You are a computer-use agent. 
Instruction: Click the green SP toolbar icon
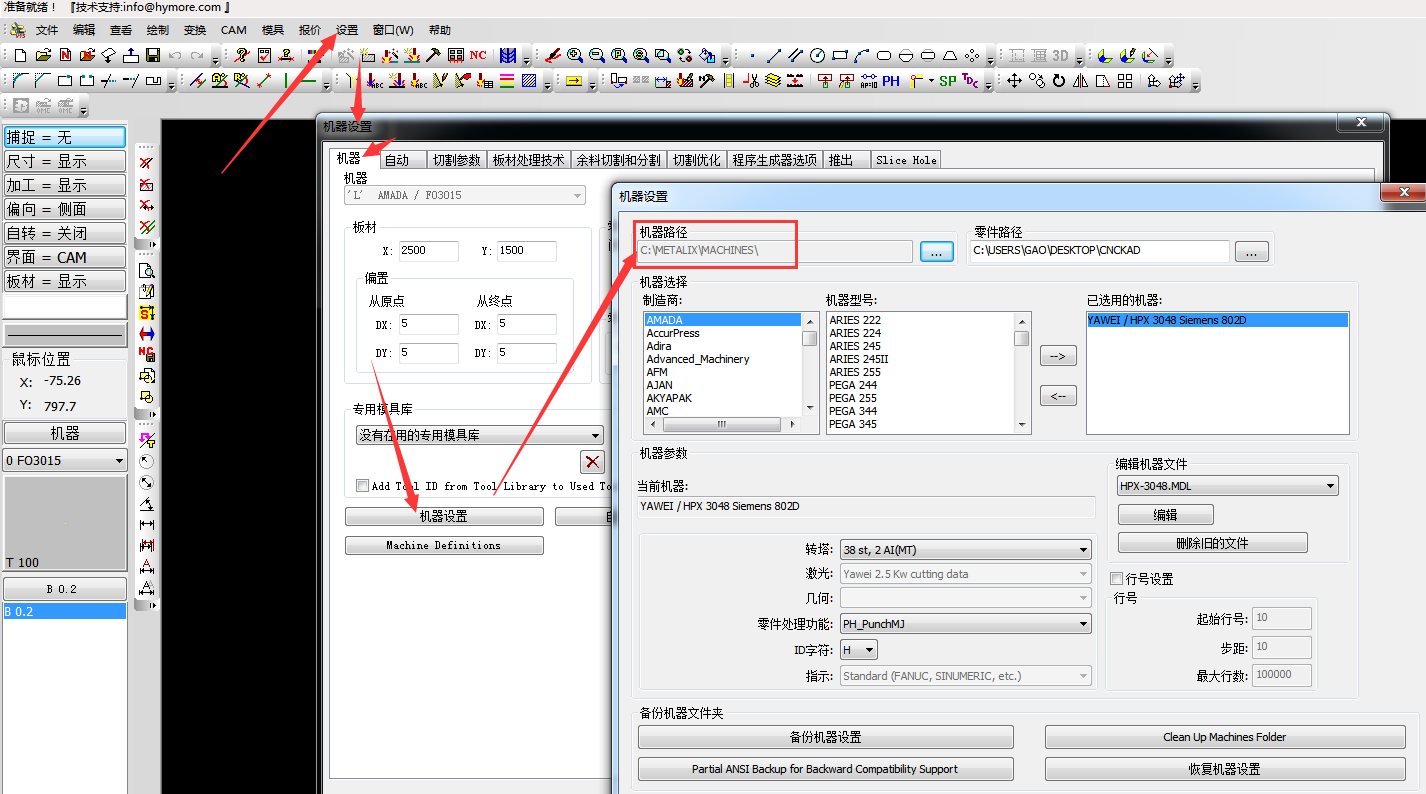point(947,81)
